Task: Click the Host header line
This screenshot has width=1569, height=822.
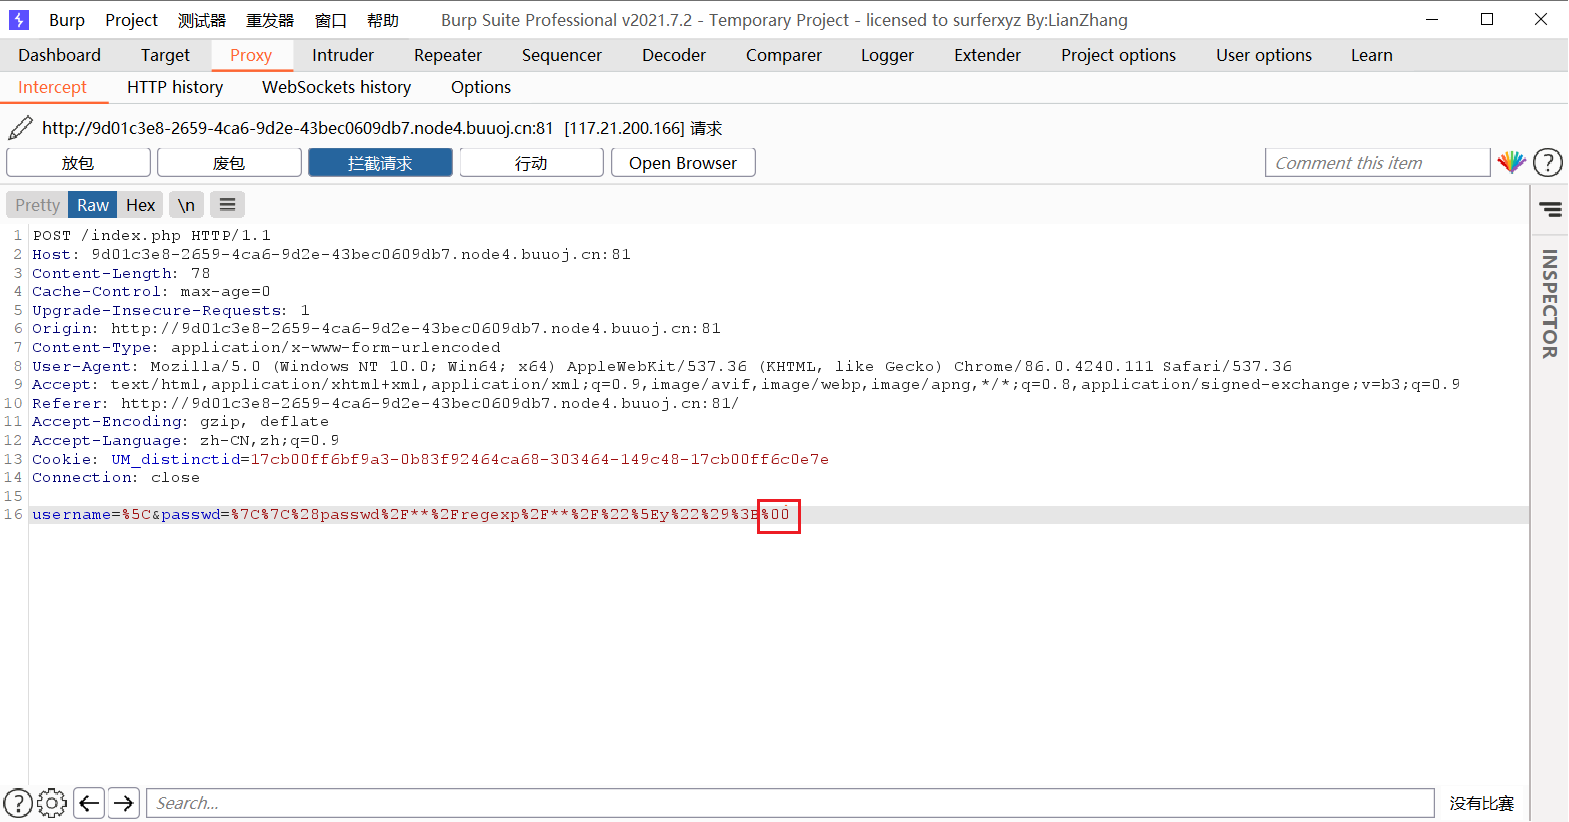Action: 331,255
